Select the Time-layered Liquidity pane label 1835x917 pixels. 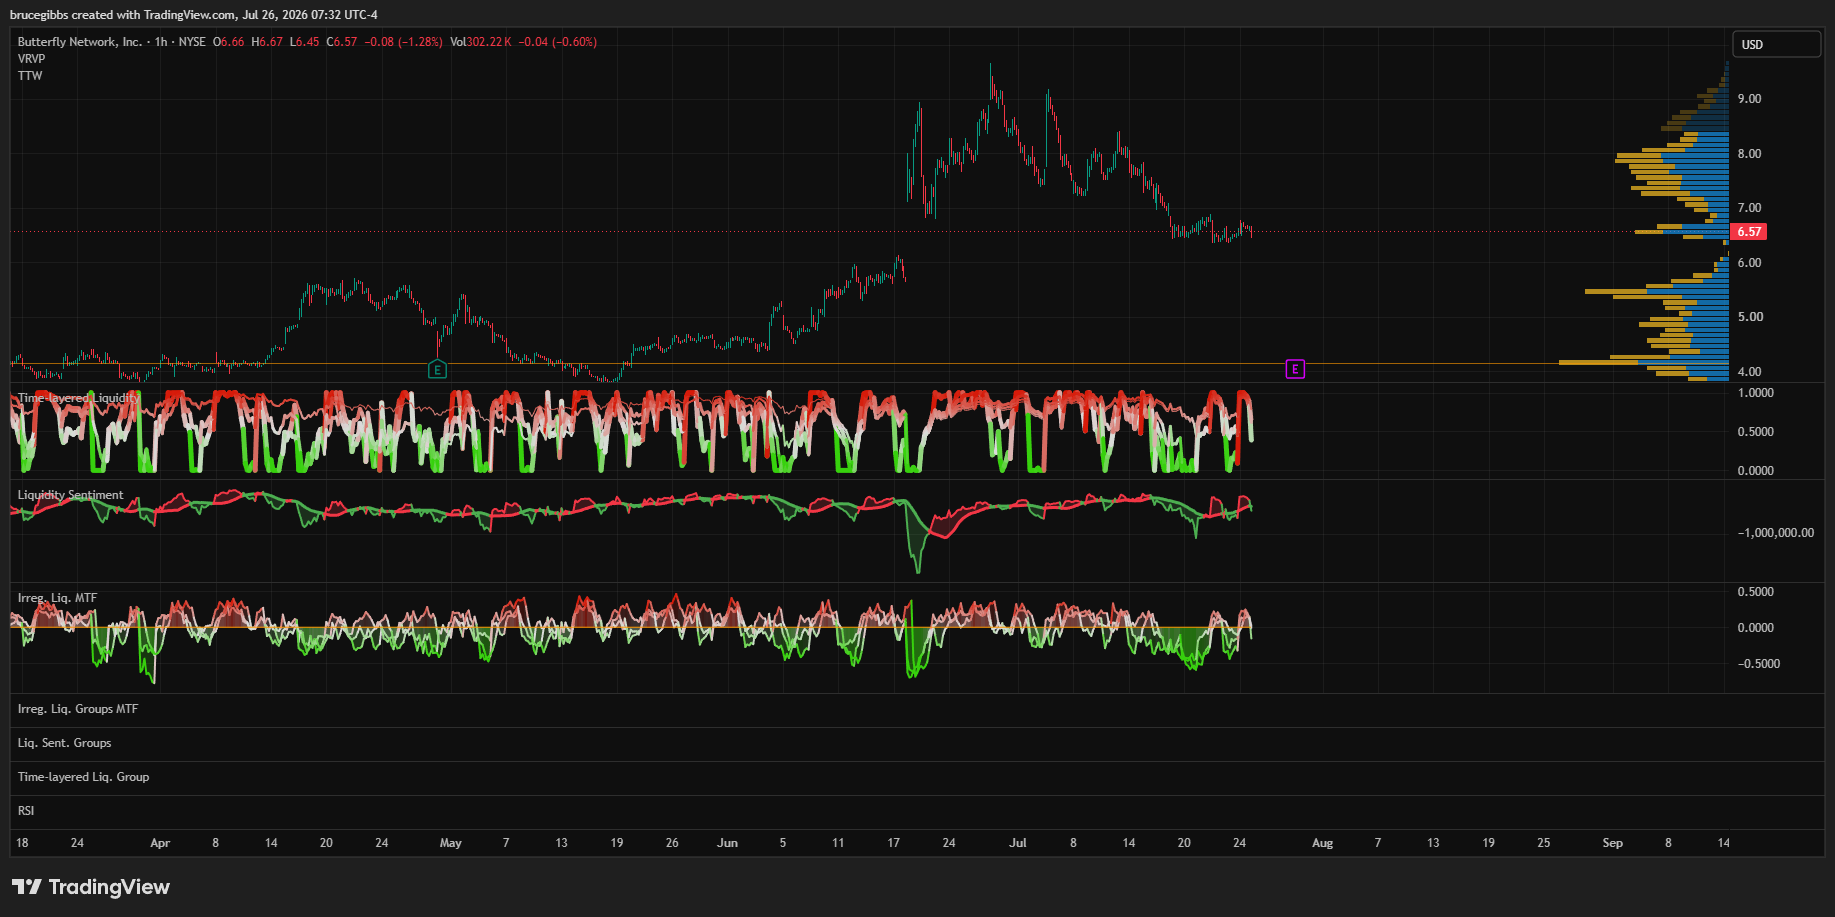pyautogui.click(x=79, y=398)
